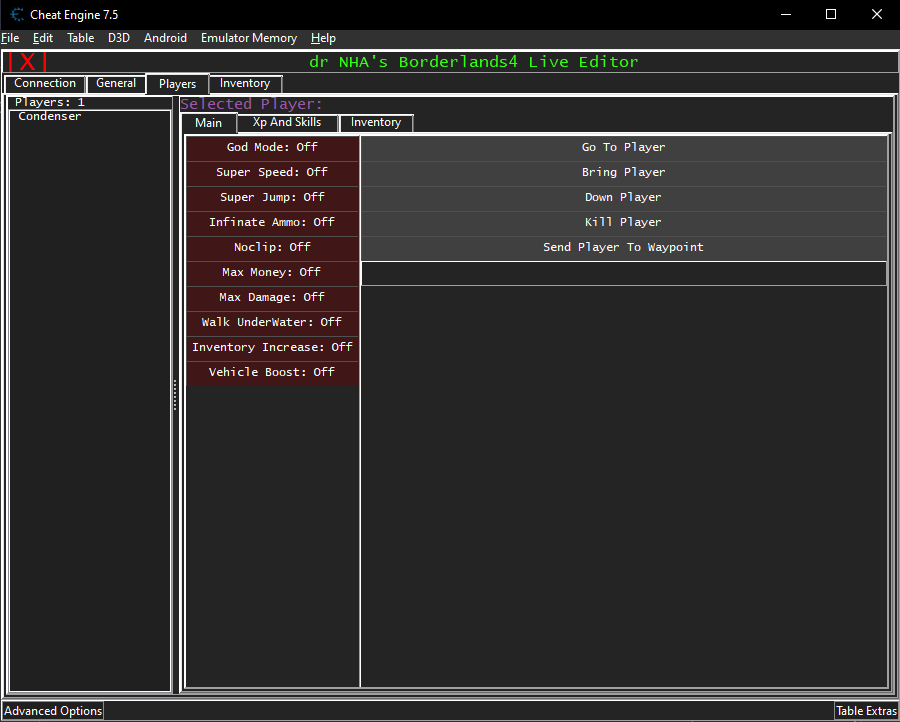Enable Walk UnderWater option
This screenshot has height=722, width=900.
[x=272, y=323]
